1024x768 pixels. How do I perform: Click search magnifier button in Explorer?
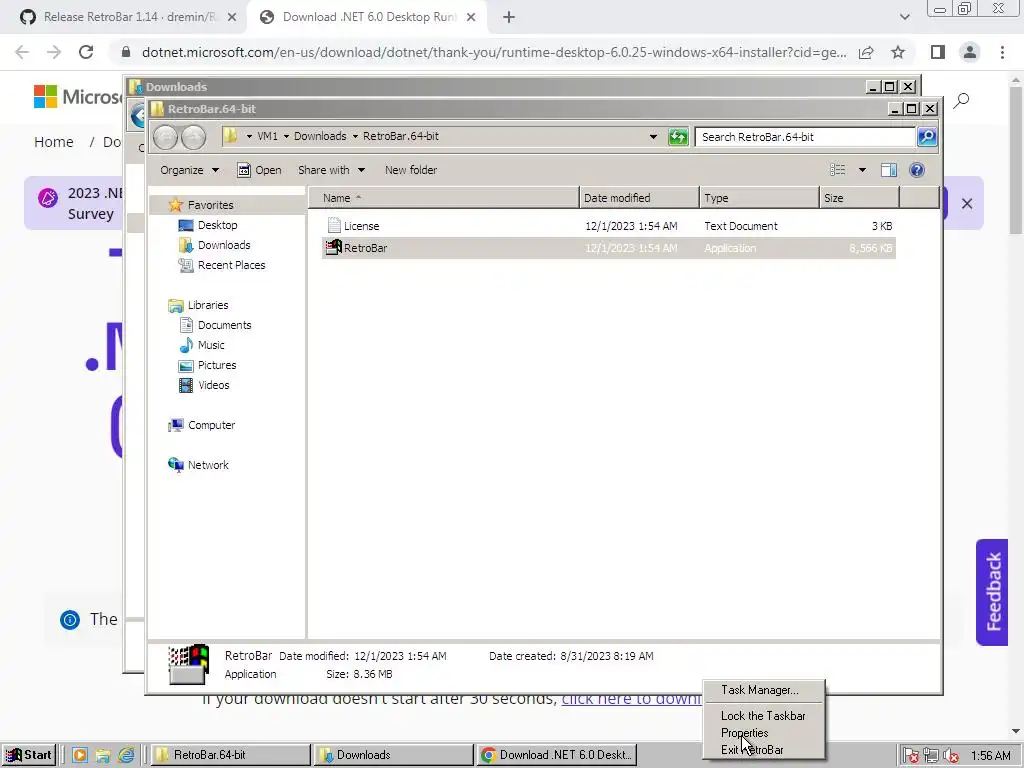point(927,137)
